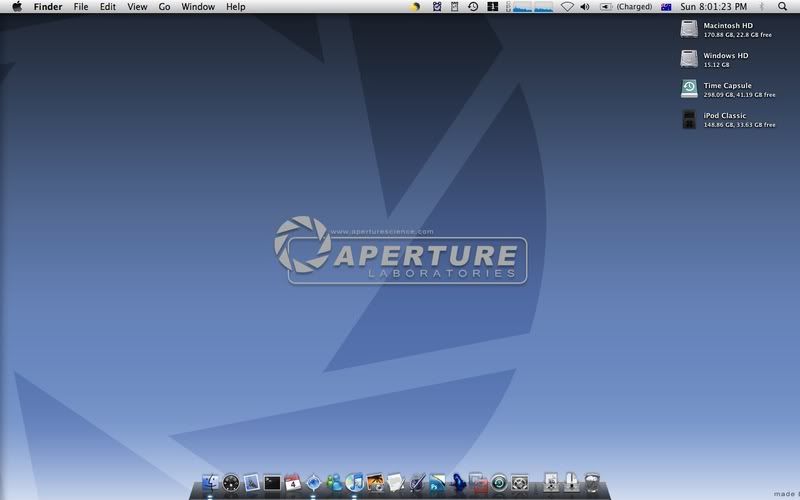Click the Macintosh HD drive label text

click(x=728, y=26)
